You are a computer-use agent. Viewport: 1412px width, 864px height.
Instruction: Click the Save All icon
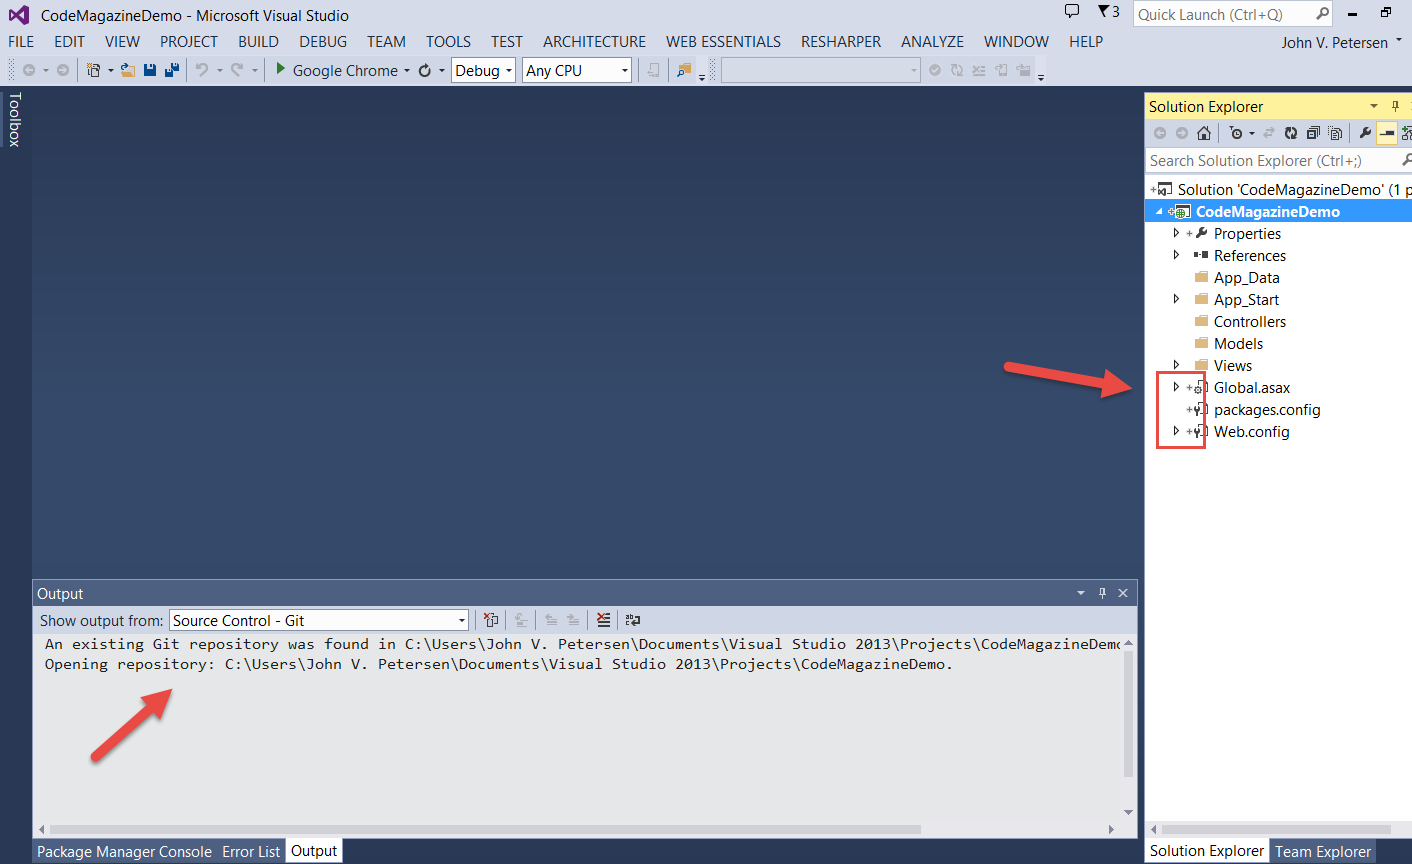click(172, 70)
